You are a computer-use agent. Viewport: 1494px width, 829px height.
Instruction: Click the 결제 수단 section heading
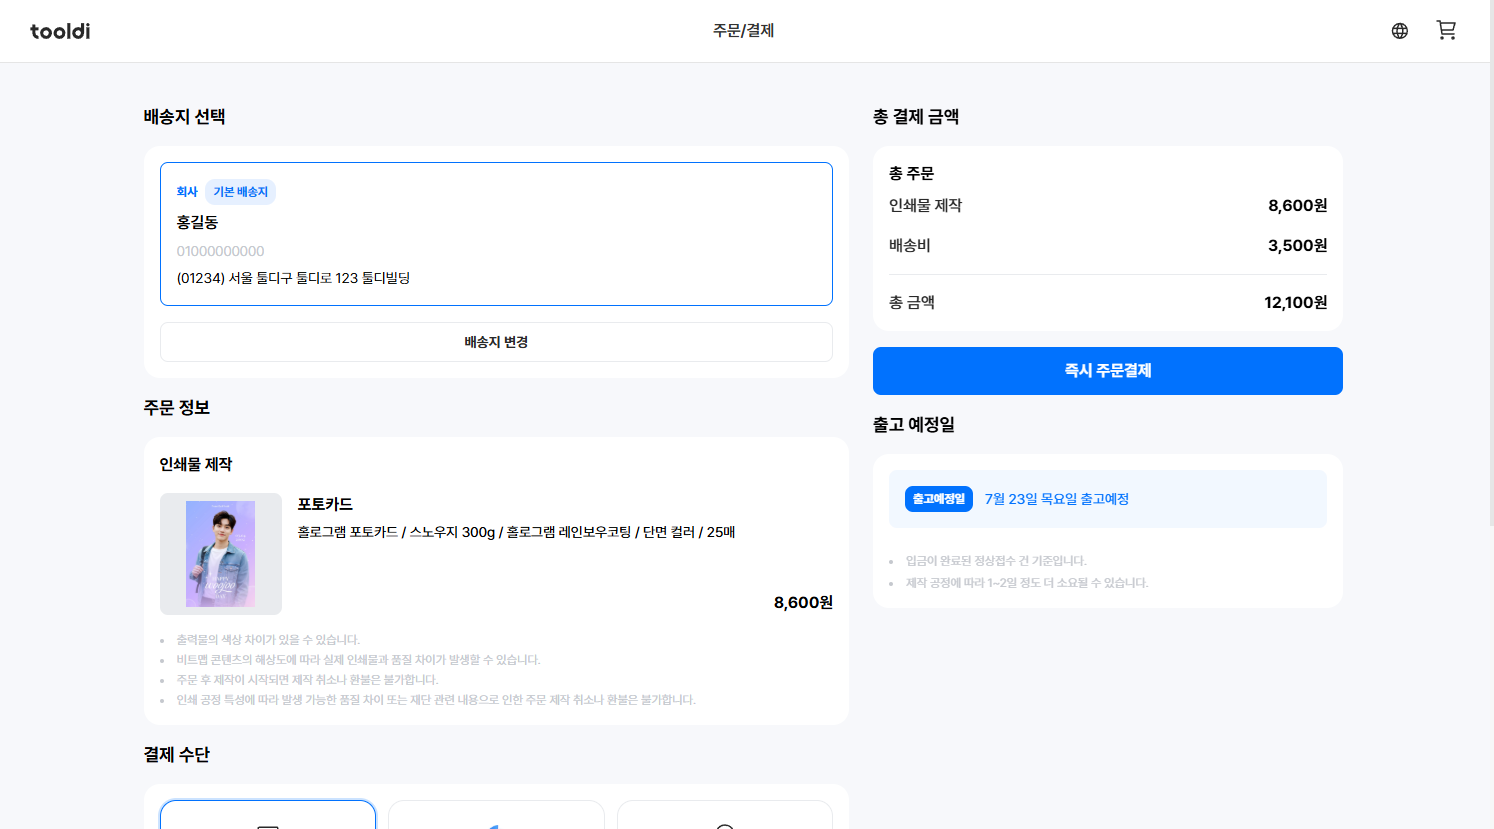tap(176, 755)
